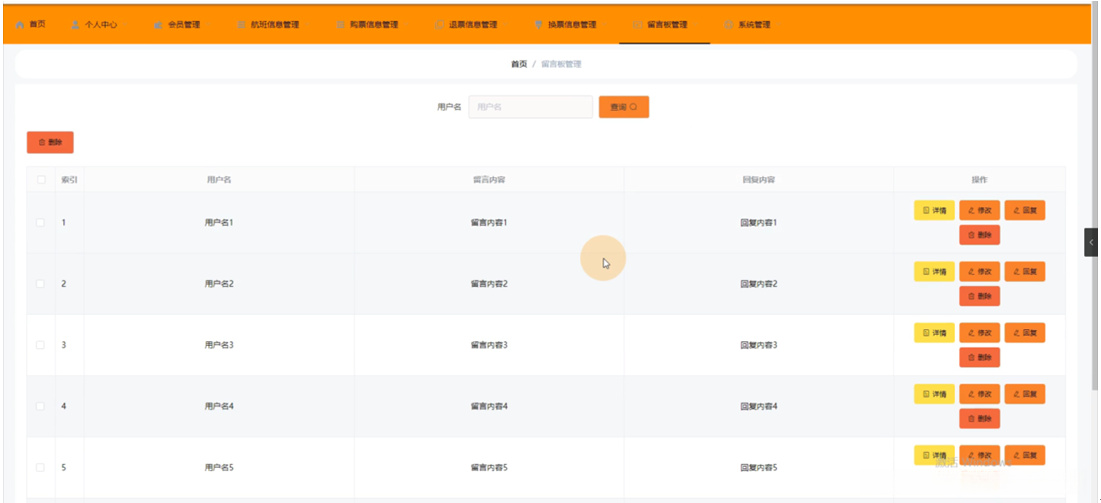Click the 查询 search button
This screenshot has width=1101, height=503.
pos(624,107)
